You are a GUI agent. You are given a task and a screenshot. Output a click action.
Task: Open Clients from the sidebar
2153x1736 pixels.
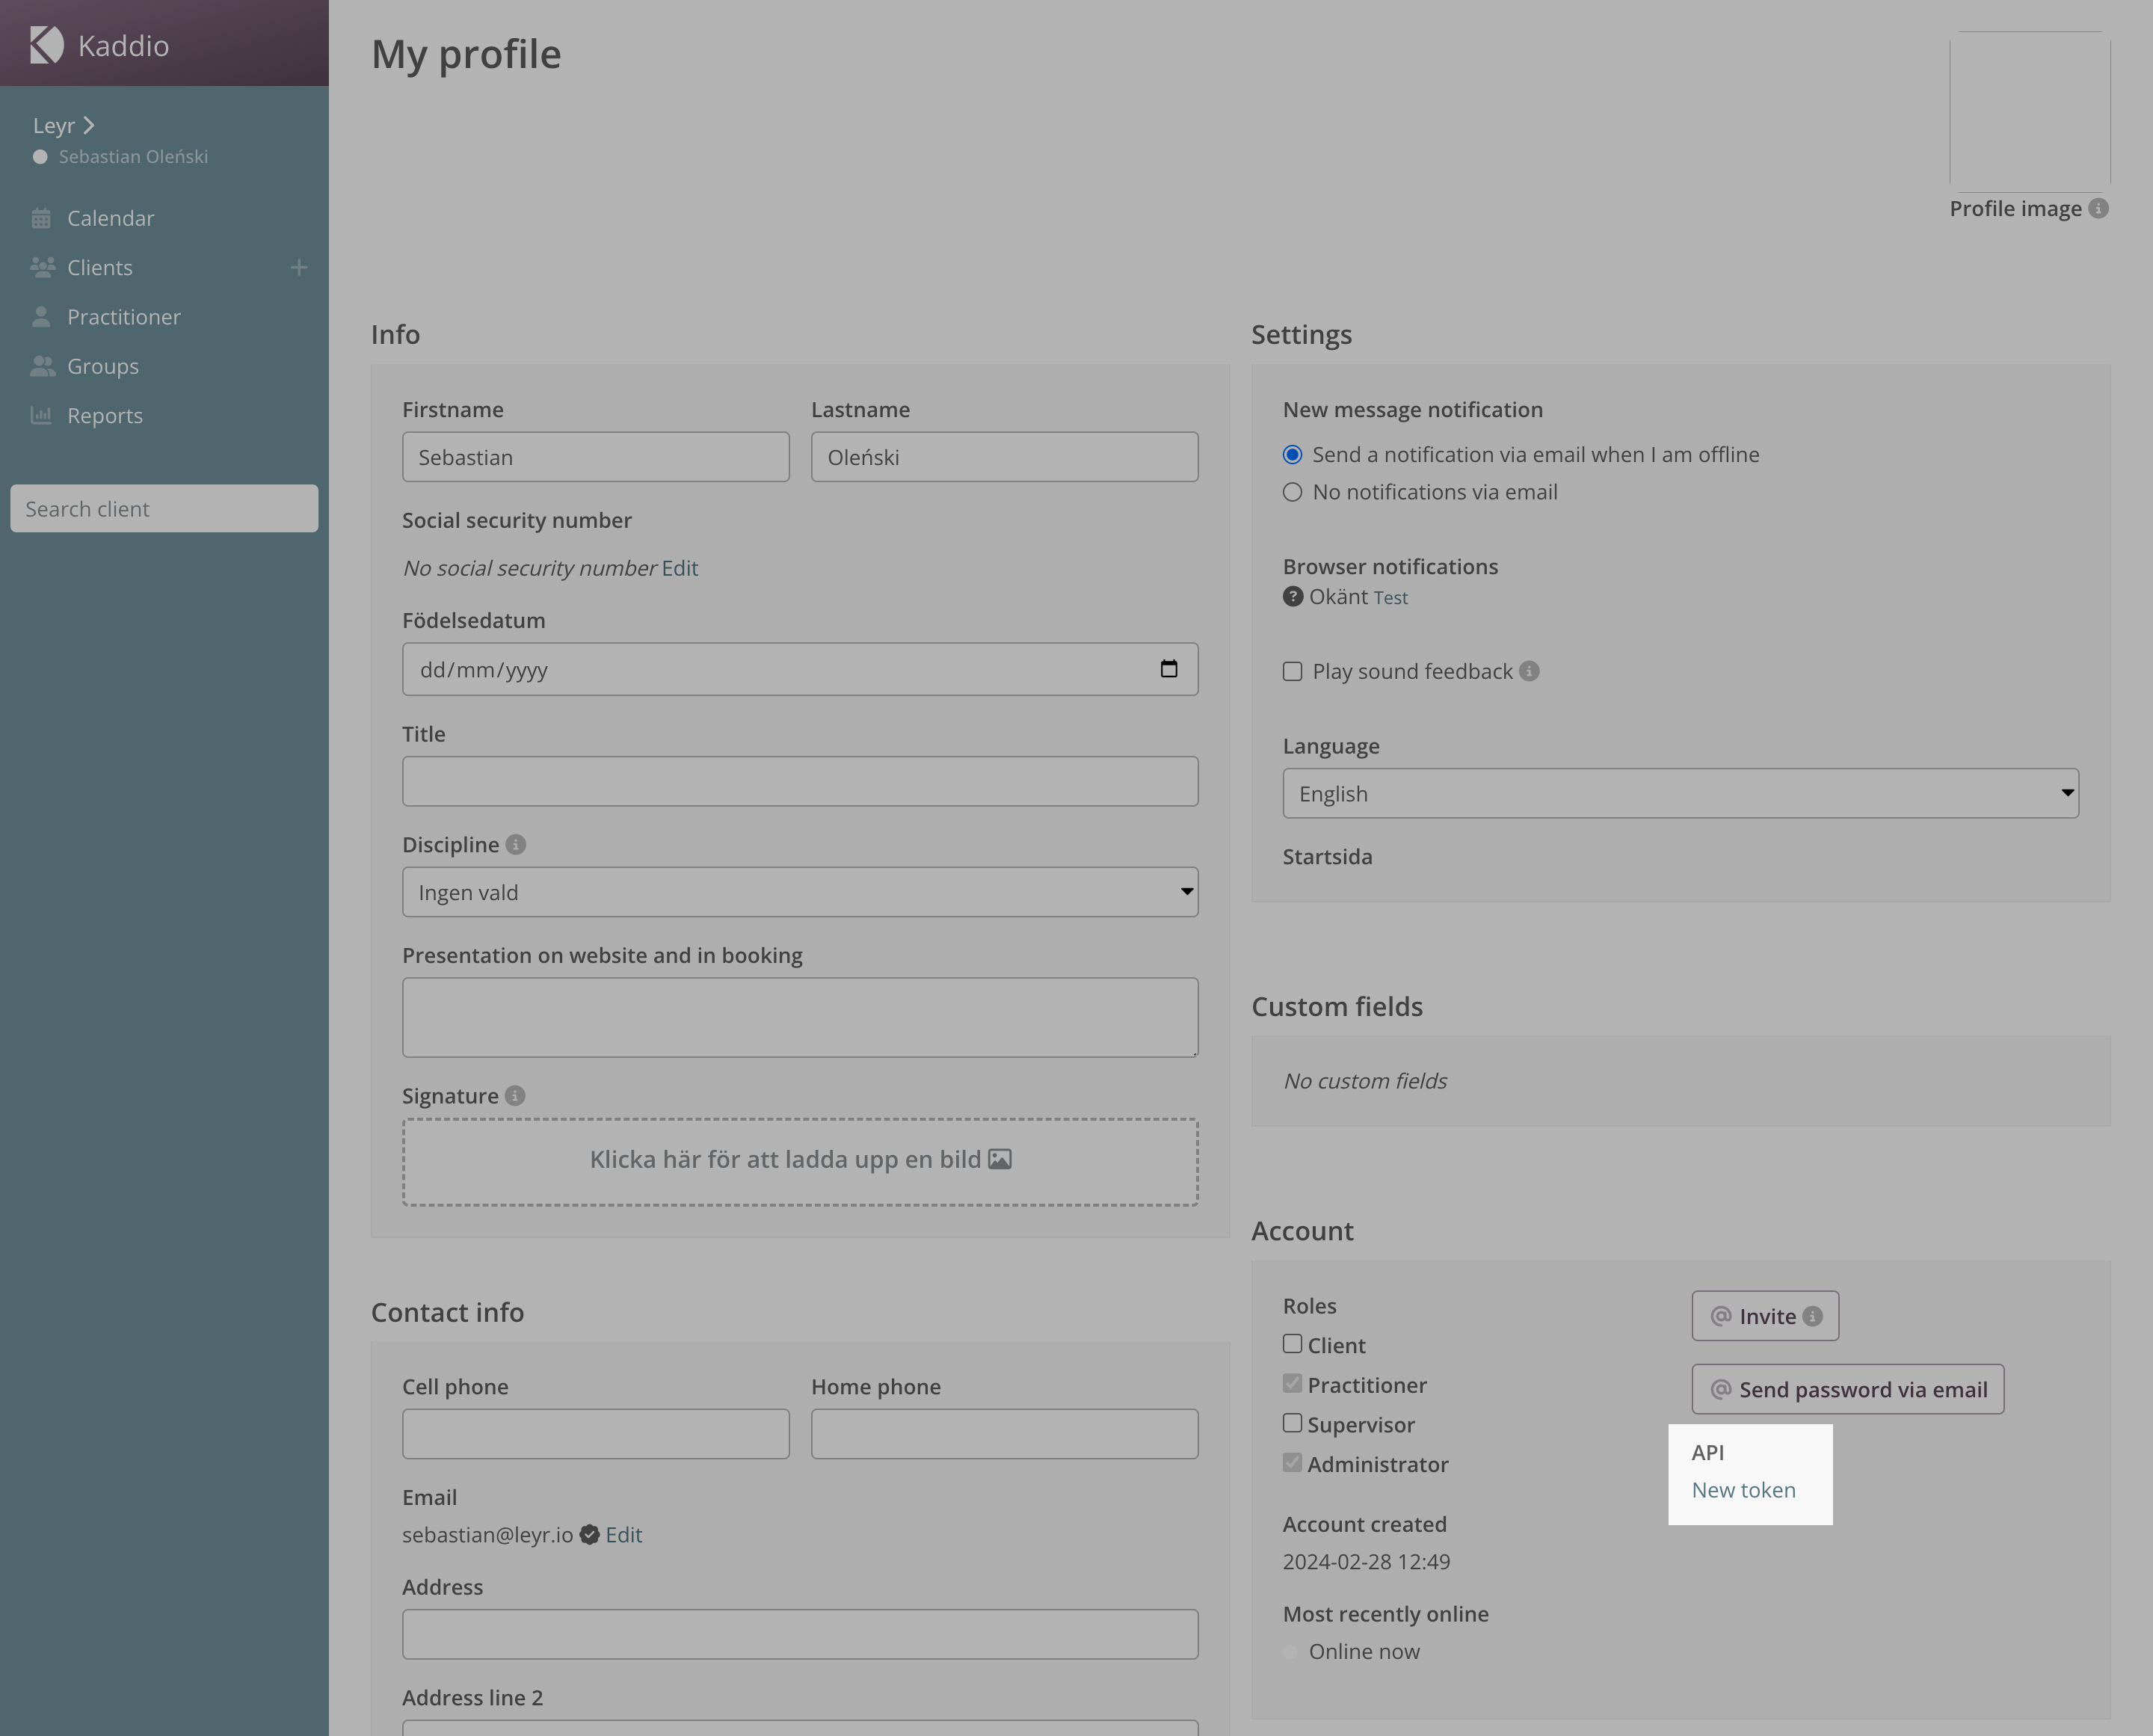[99, 267]
